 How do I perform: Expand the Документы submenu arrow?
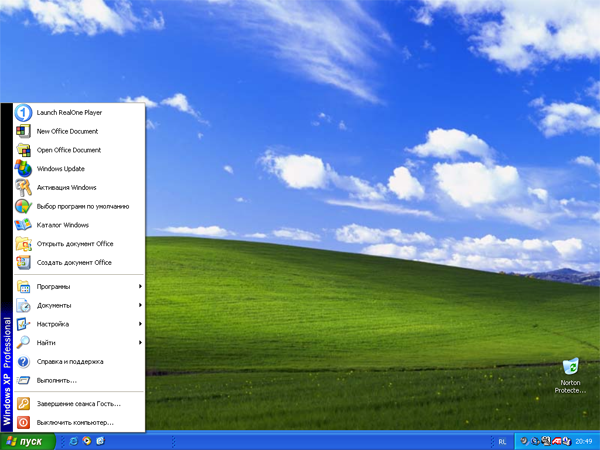140,305
